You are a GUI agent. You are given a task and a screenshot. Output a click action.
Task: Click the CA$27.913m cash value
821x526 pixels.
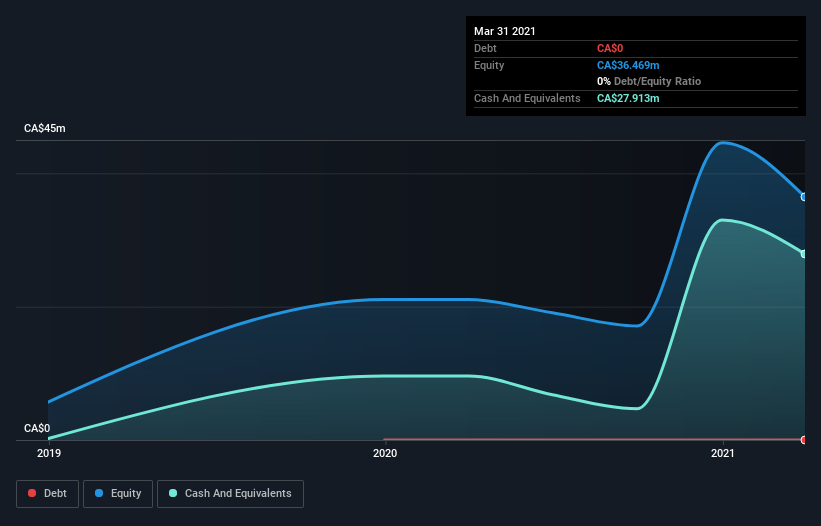[628, 98]
